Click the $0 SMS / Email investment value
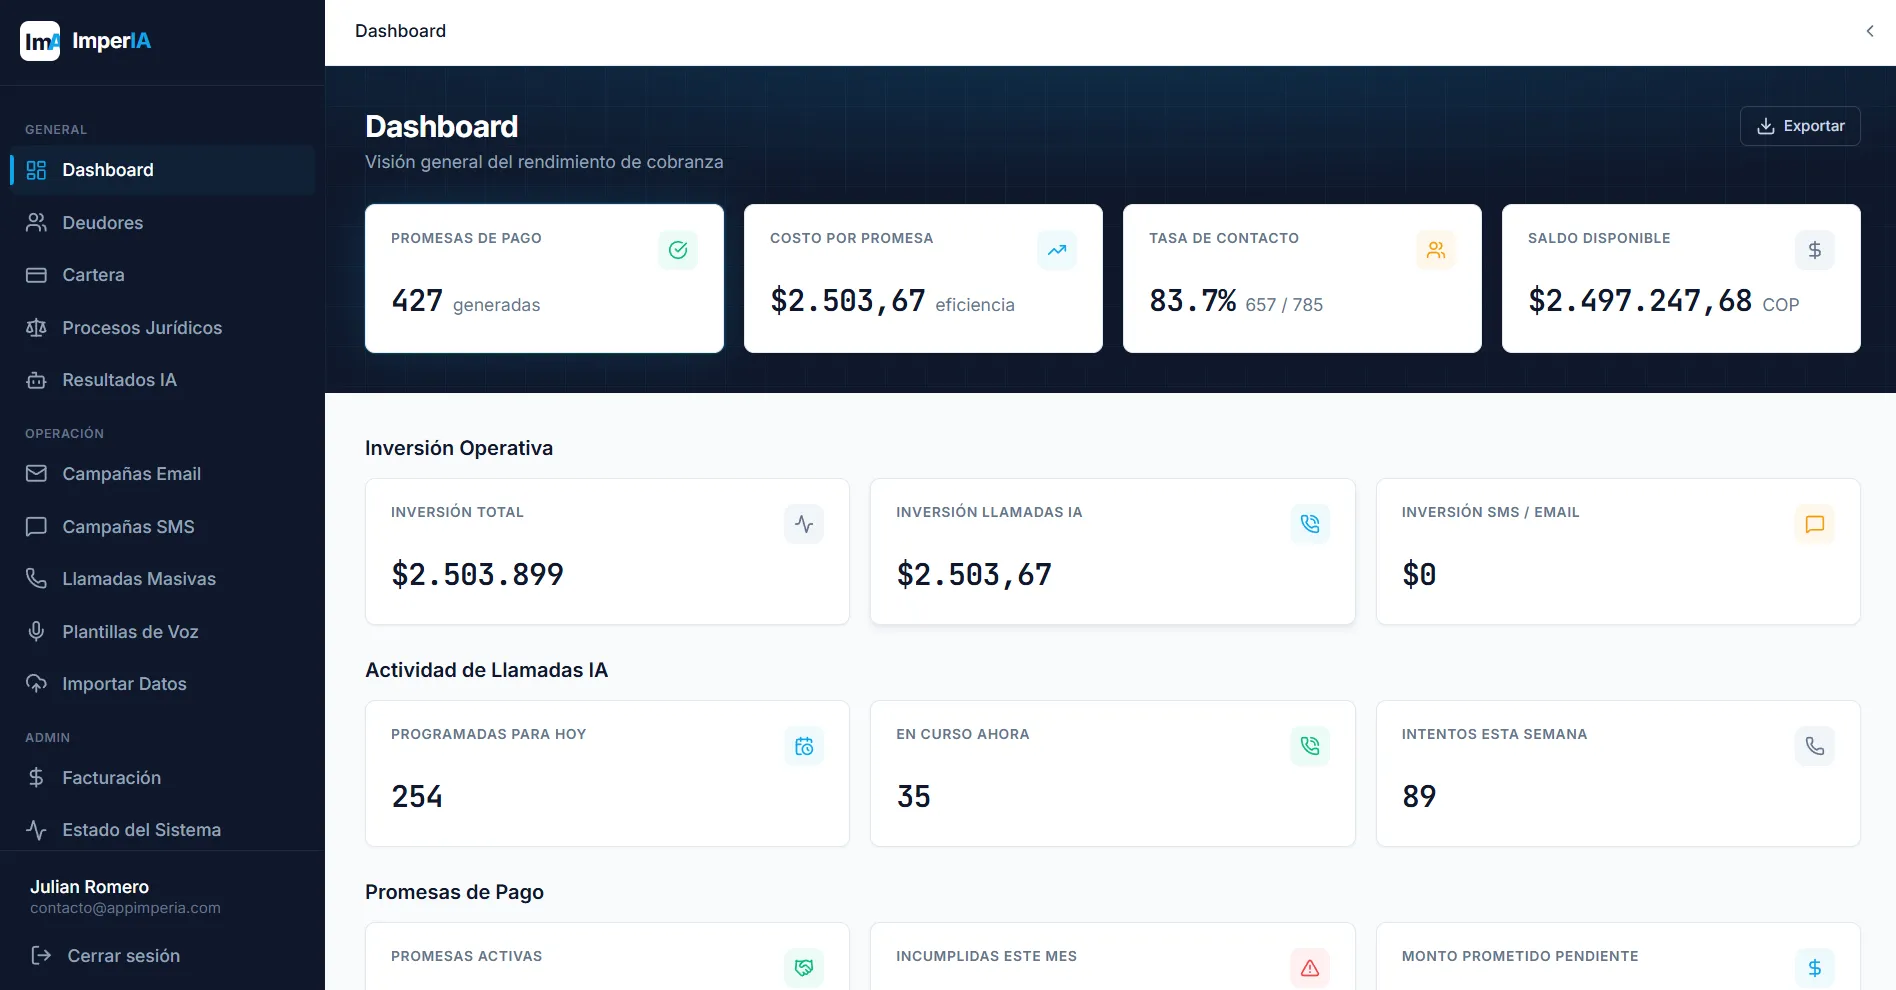The height and width of the screenshot is (990, 1896). pos(1419,575)
